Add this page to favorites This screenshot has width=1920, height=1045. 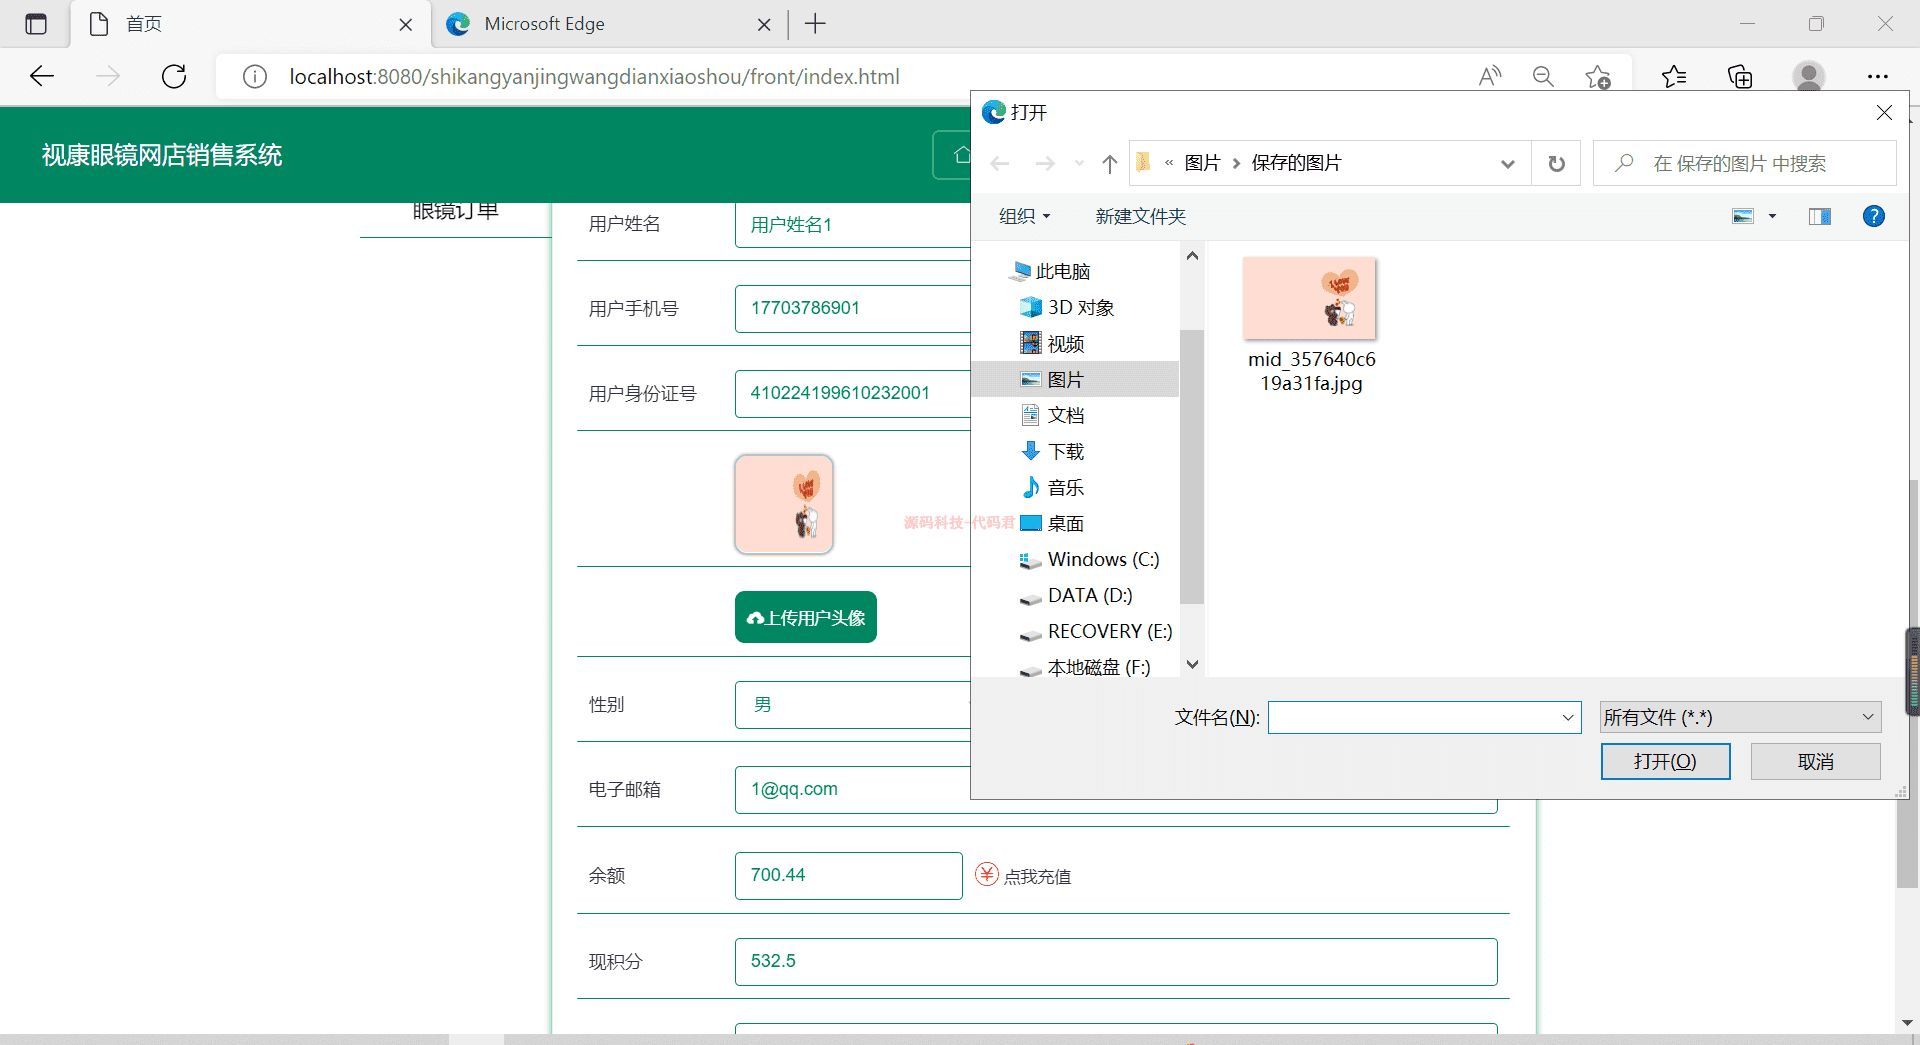[x=1598, y=77]
